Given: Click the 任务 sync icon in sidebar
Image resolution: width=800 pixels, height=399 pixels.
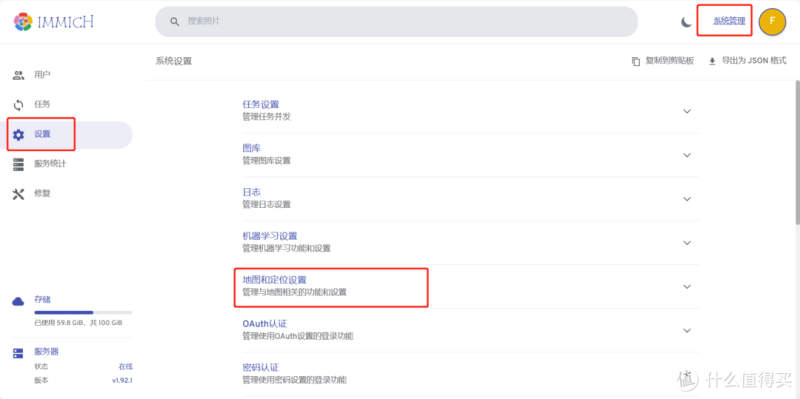Looking at the screenshot, I should [18, 105].
